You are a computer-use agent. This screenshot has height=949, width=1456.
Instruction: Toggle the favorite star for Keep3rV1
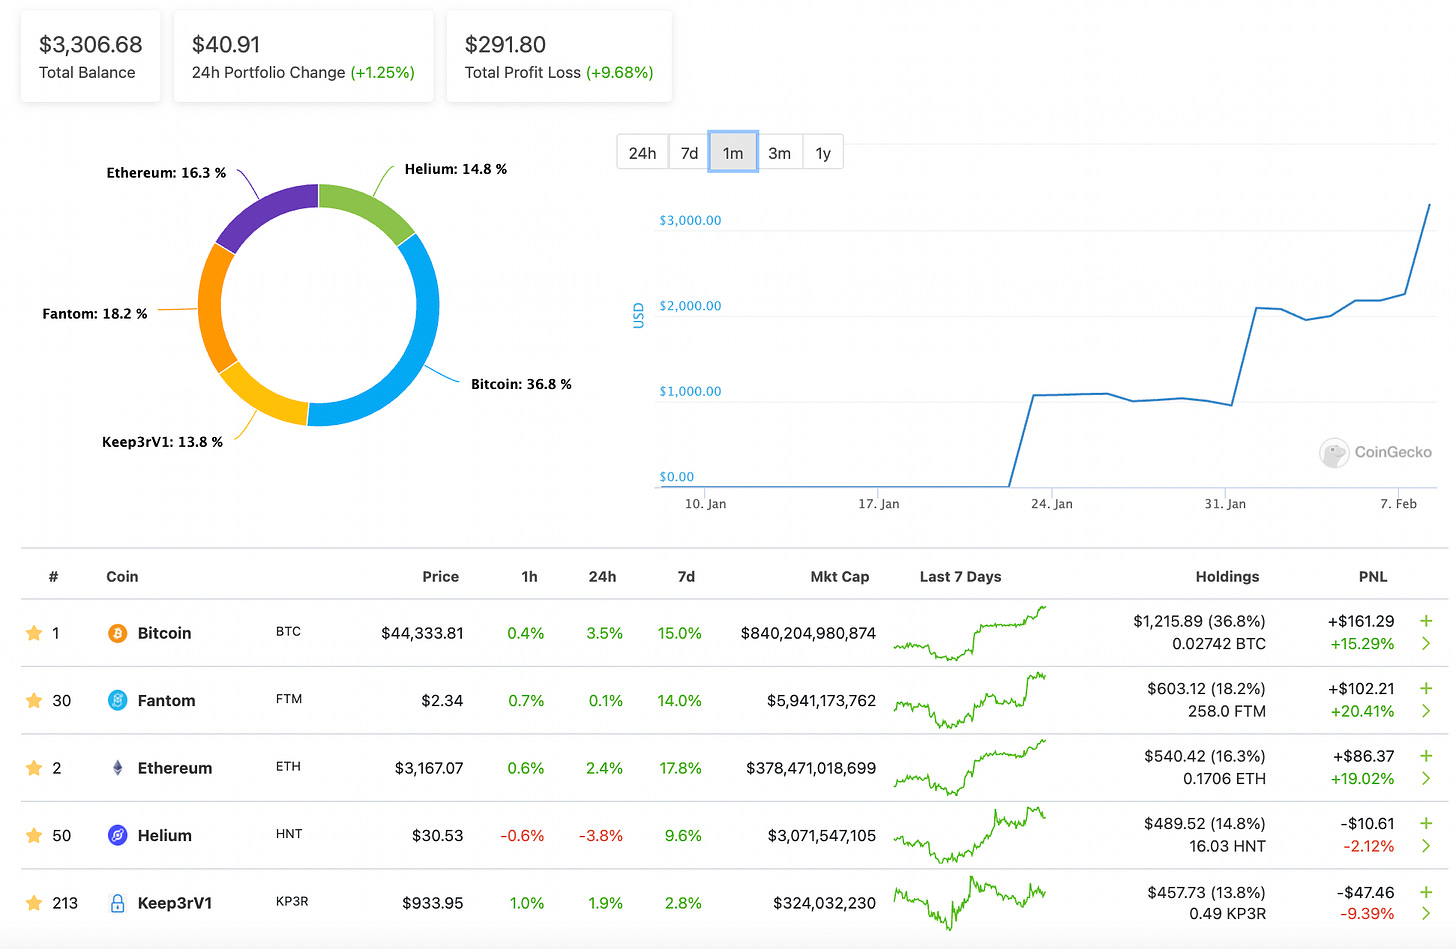coord(34,903)
